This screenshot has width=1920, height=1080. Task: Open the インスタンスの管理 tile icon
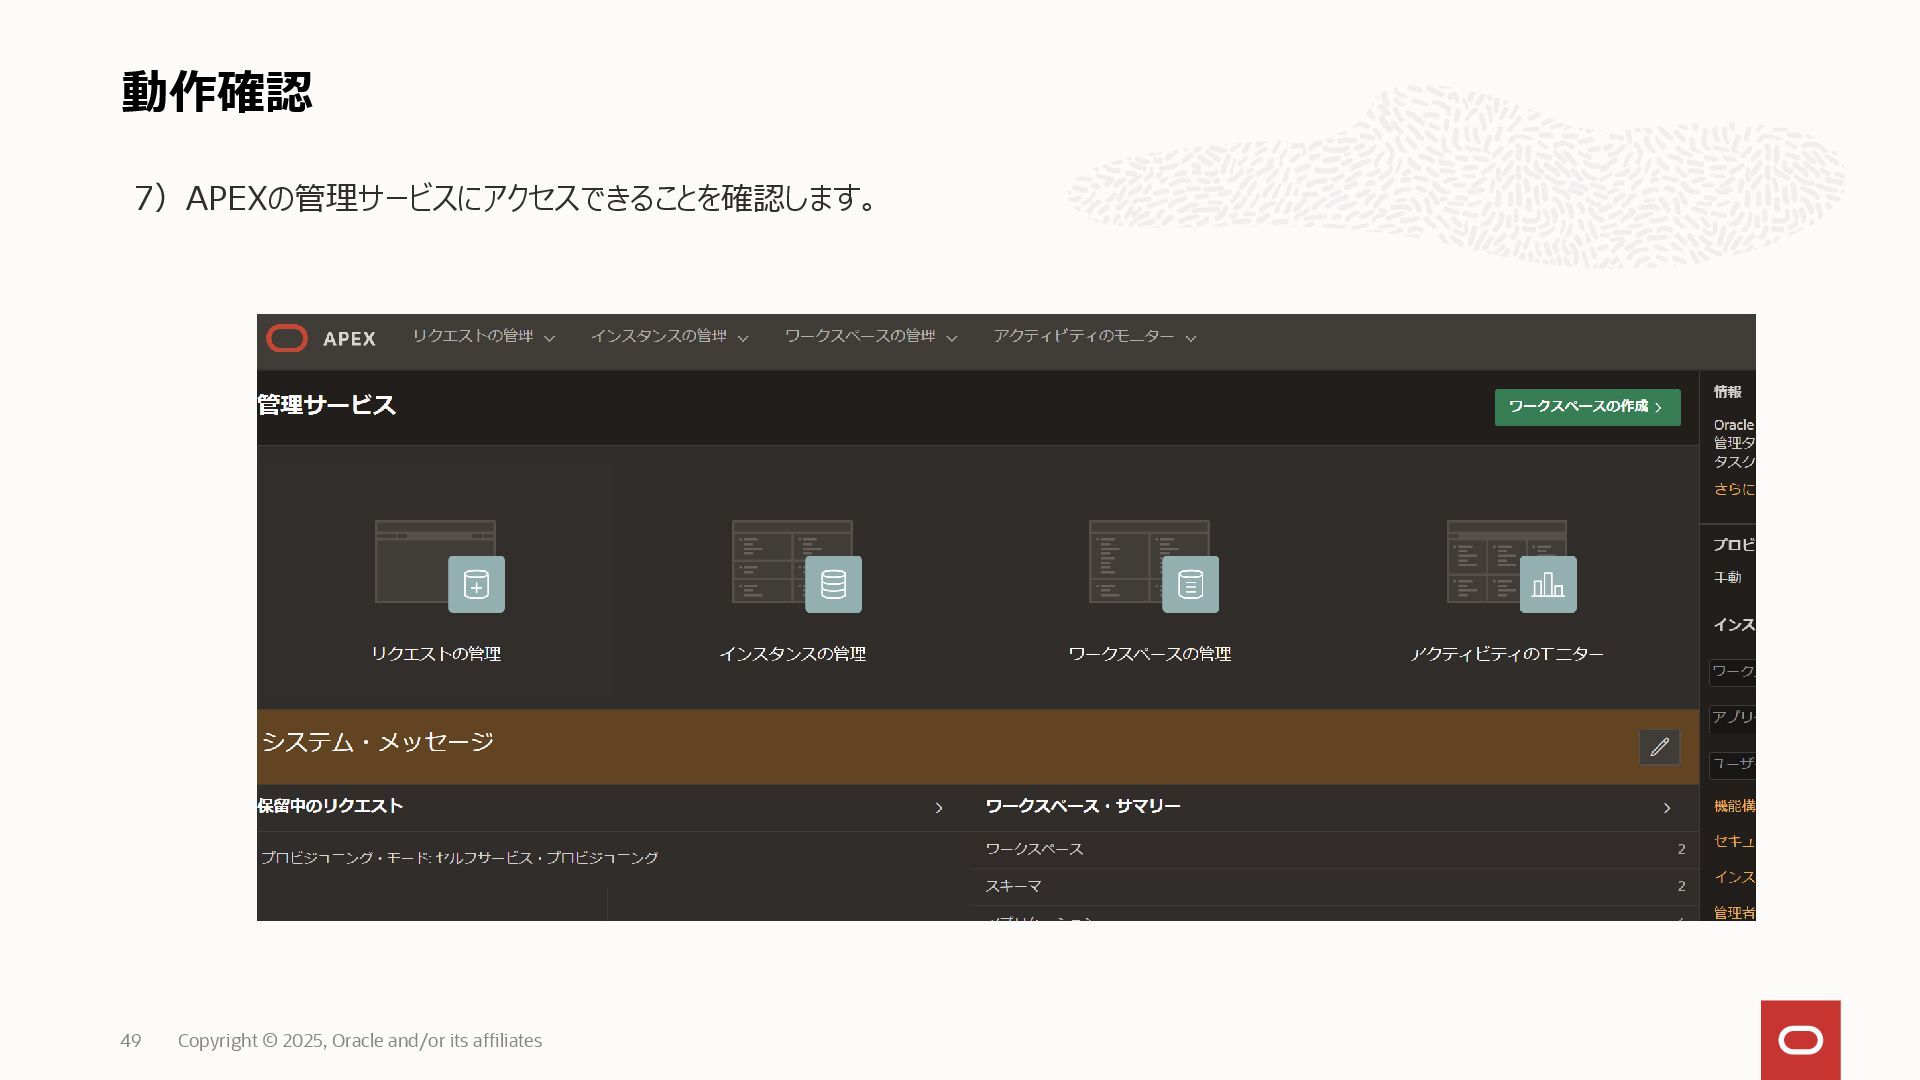[797, 566]
